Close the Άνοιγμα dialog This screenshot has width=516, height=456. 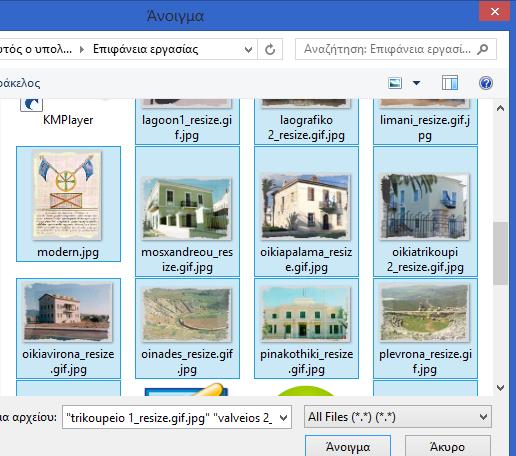point(495,12)
